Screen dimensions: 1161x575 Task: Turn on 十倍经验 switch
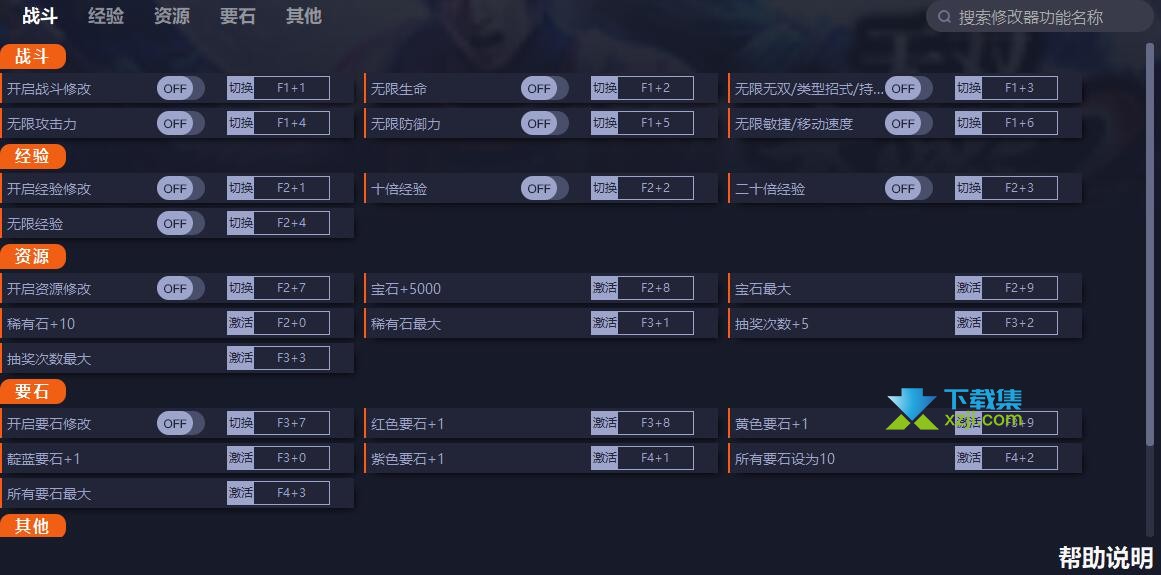[x=544, y=188]
